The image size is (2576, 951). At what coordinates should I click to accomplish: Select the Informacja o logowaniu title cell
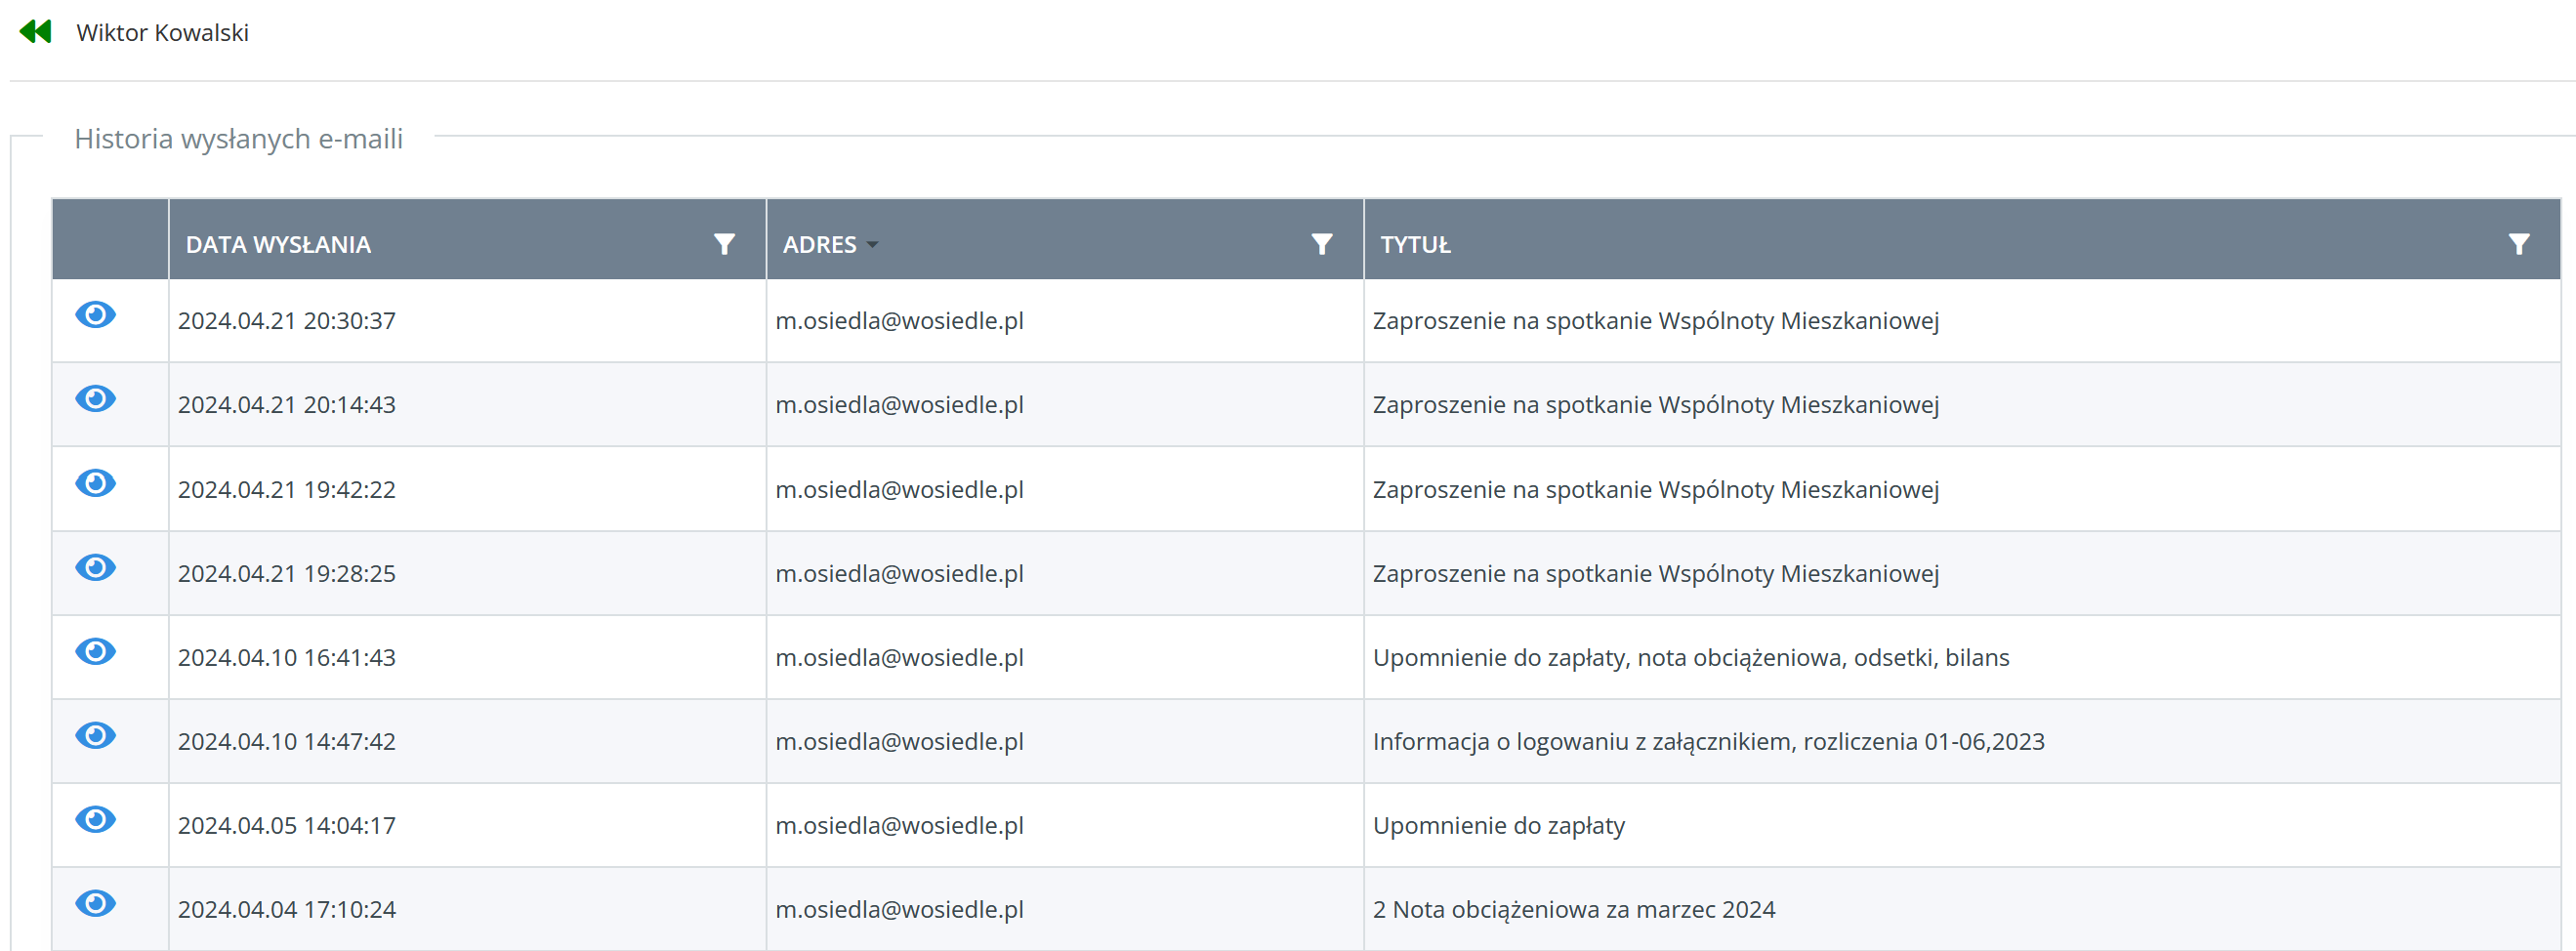1707,742
